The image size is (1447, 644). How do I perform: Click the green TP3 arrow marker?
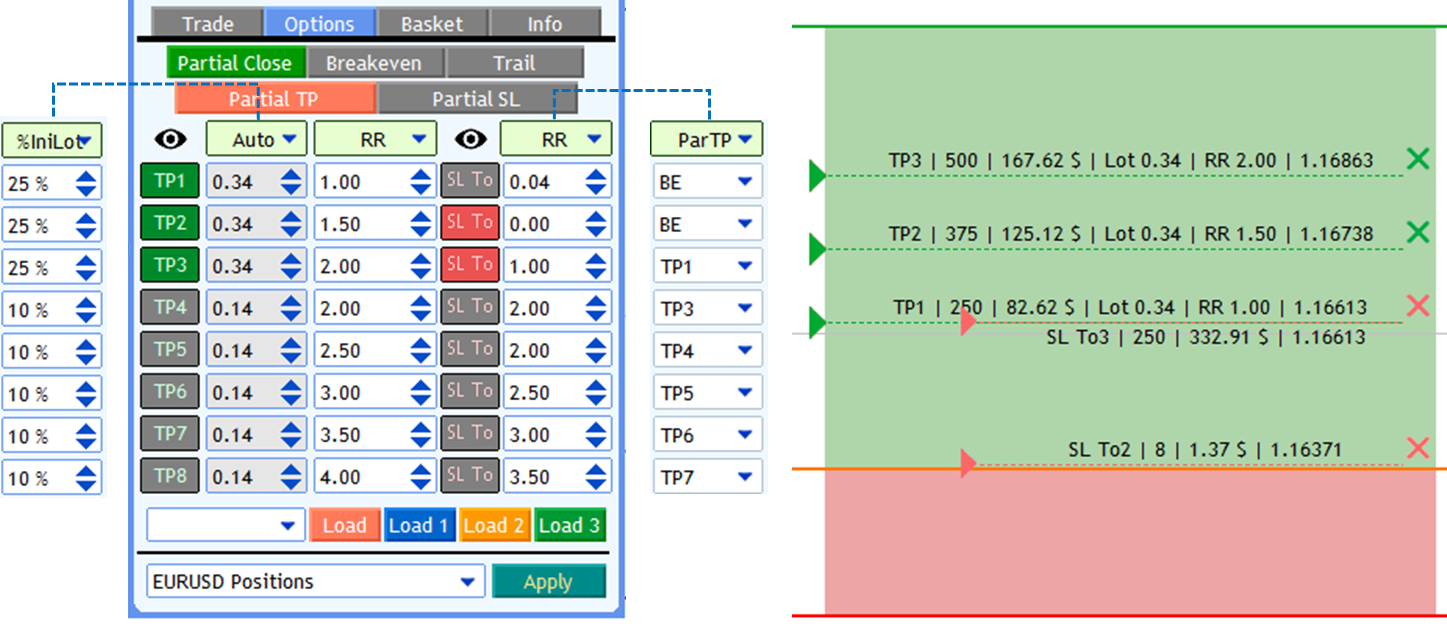point(818,176)
